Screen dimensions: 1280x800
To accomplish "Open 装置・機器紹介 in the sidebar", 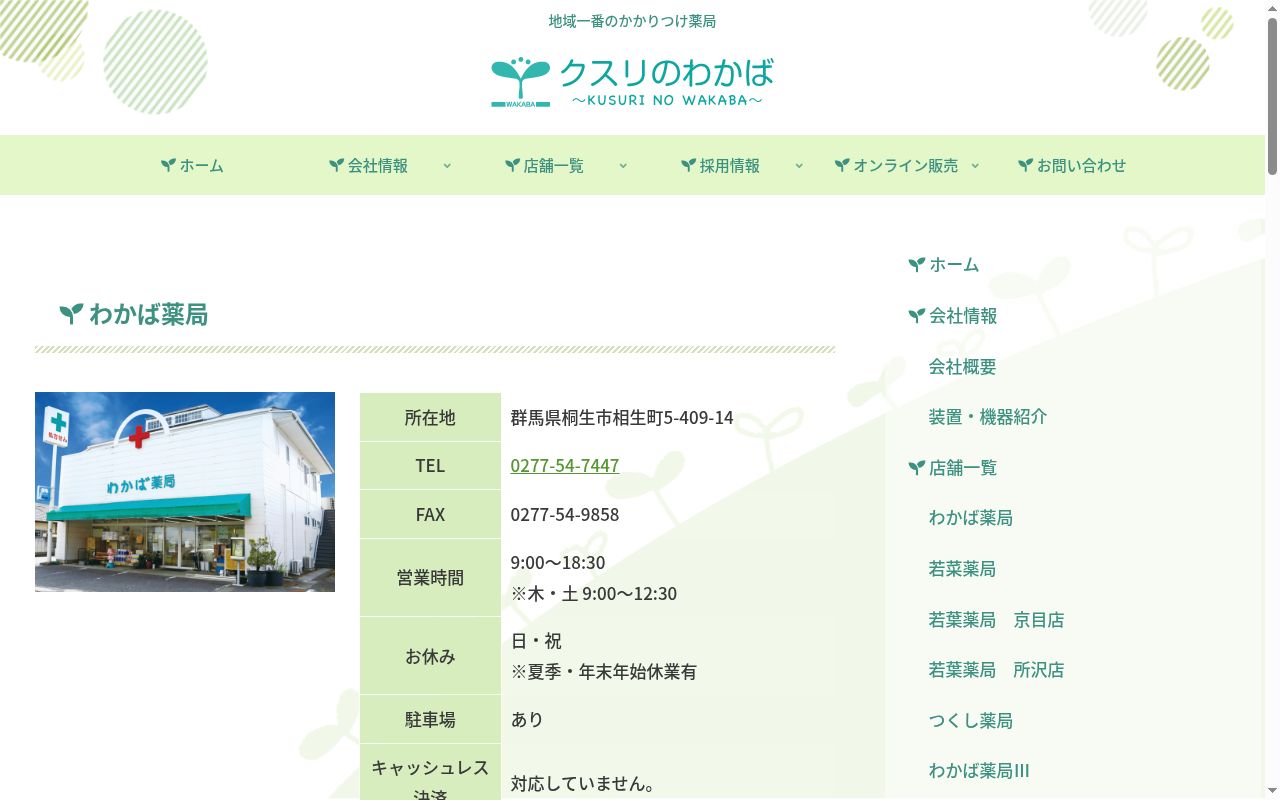I will pos(988,416).
